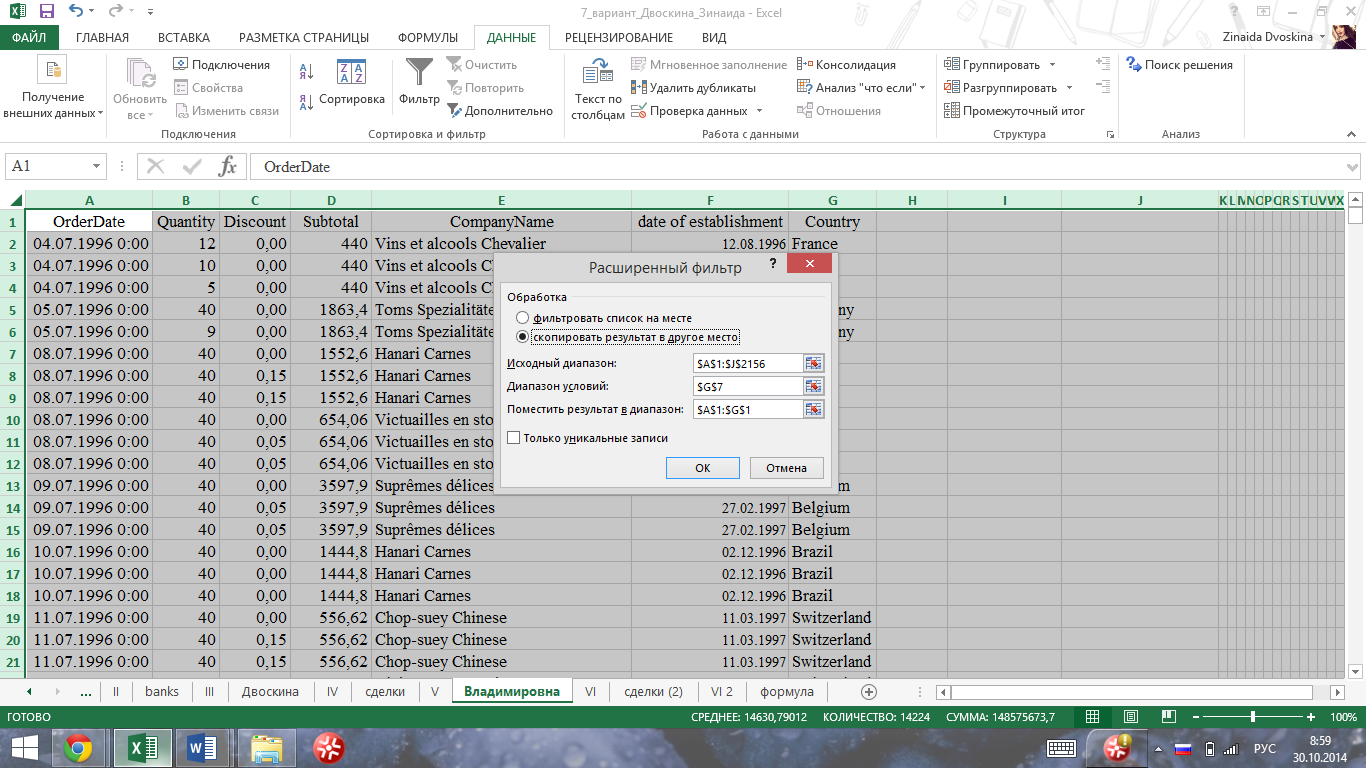Sort ascending A to Z icon
The width and height of the screenshot is (1366, 768).
coord(307,71)
